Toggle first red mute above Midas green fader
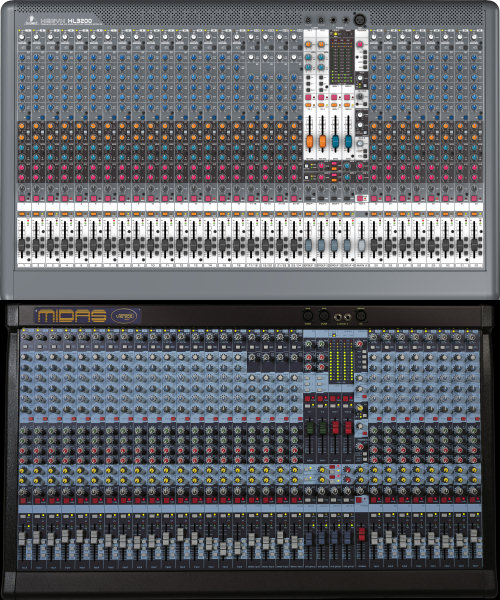The width and height of the screenshot is (500, 600). point(307,399)
